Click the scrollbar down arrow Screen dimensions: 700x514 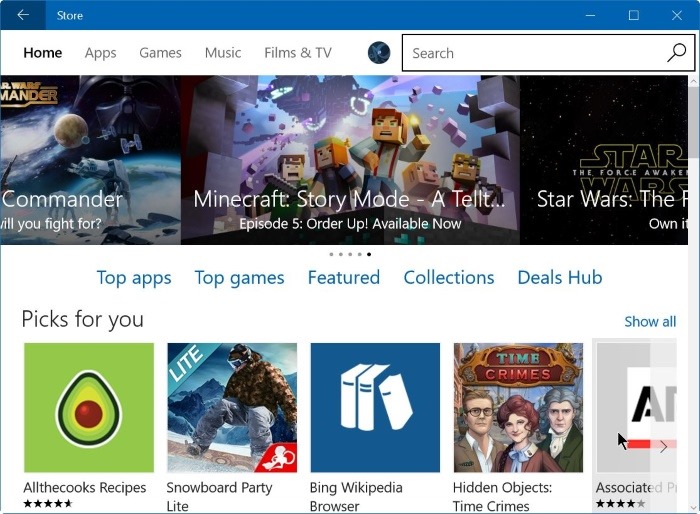coord(693,508)
